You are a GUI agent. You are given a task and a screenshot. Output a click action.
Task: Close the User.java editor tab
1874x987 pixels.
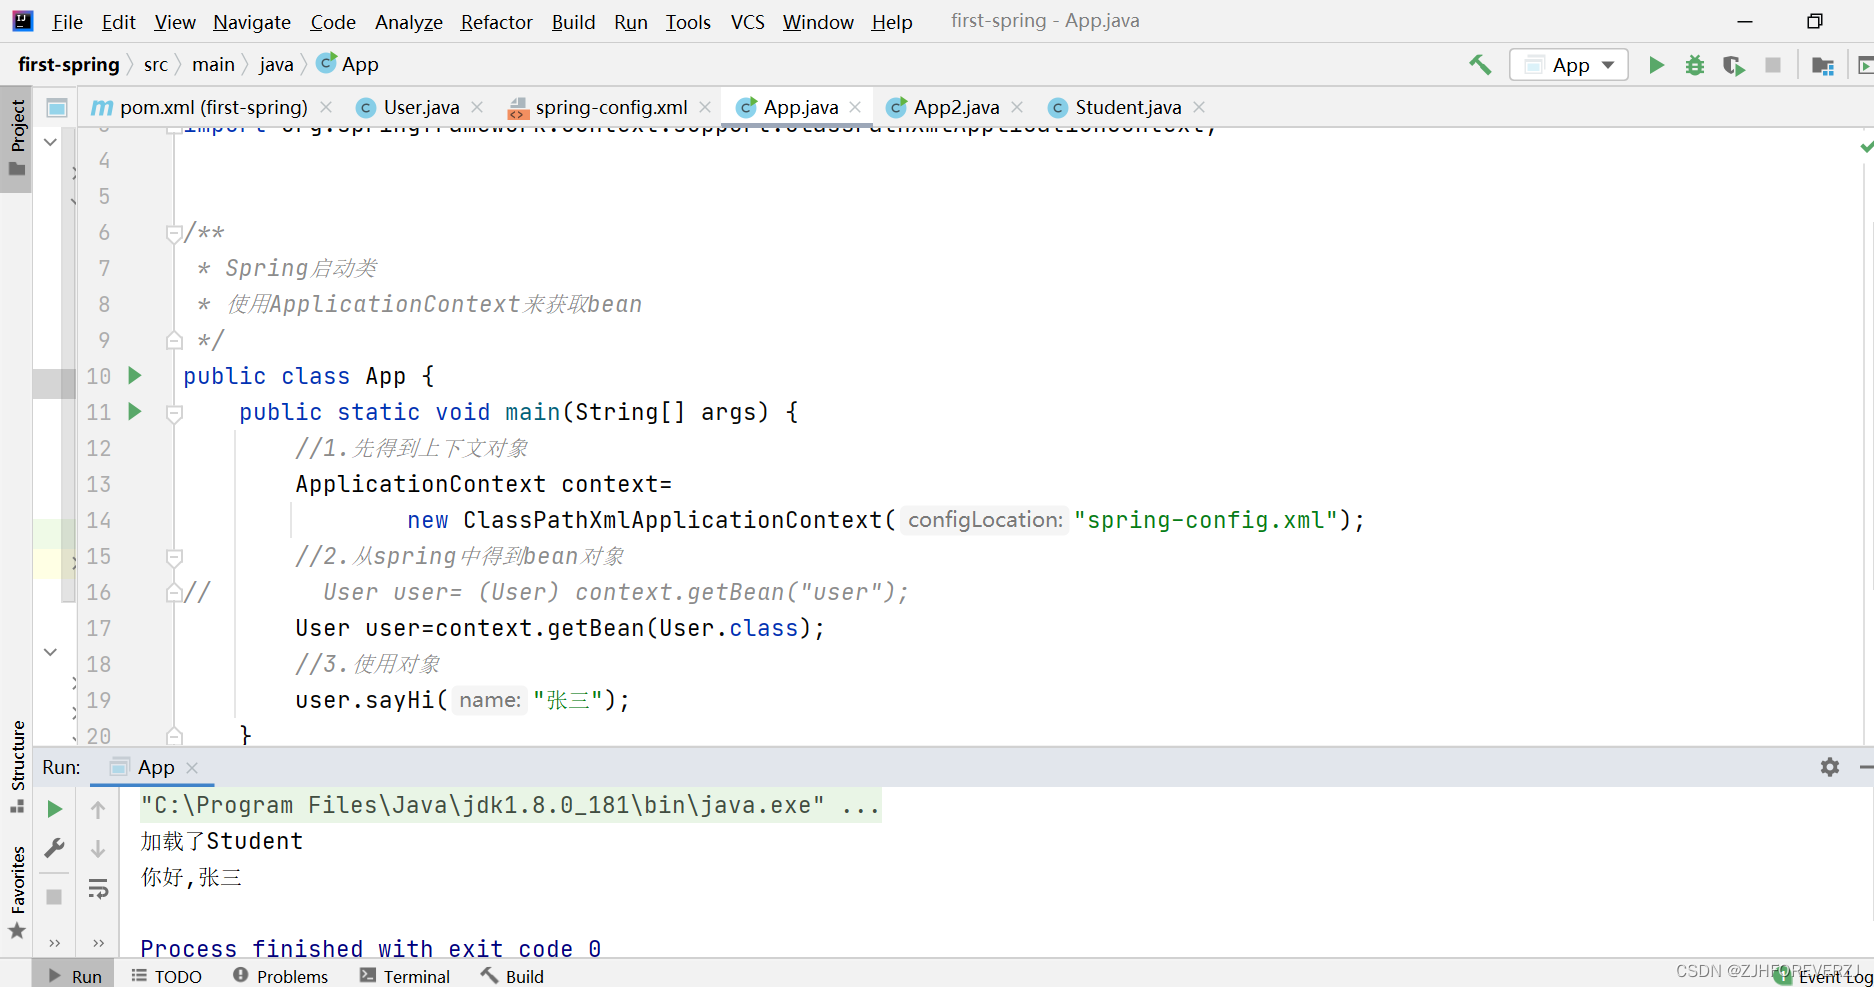pos(477,107)
